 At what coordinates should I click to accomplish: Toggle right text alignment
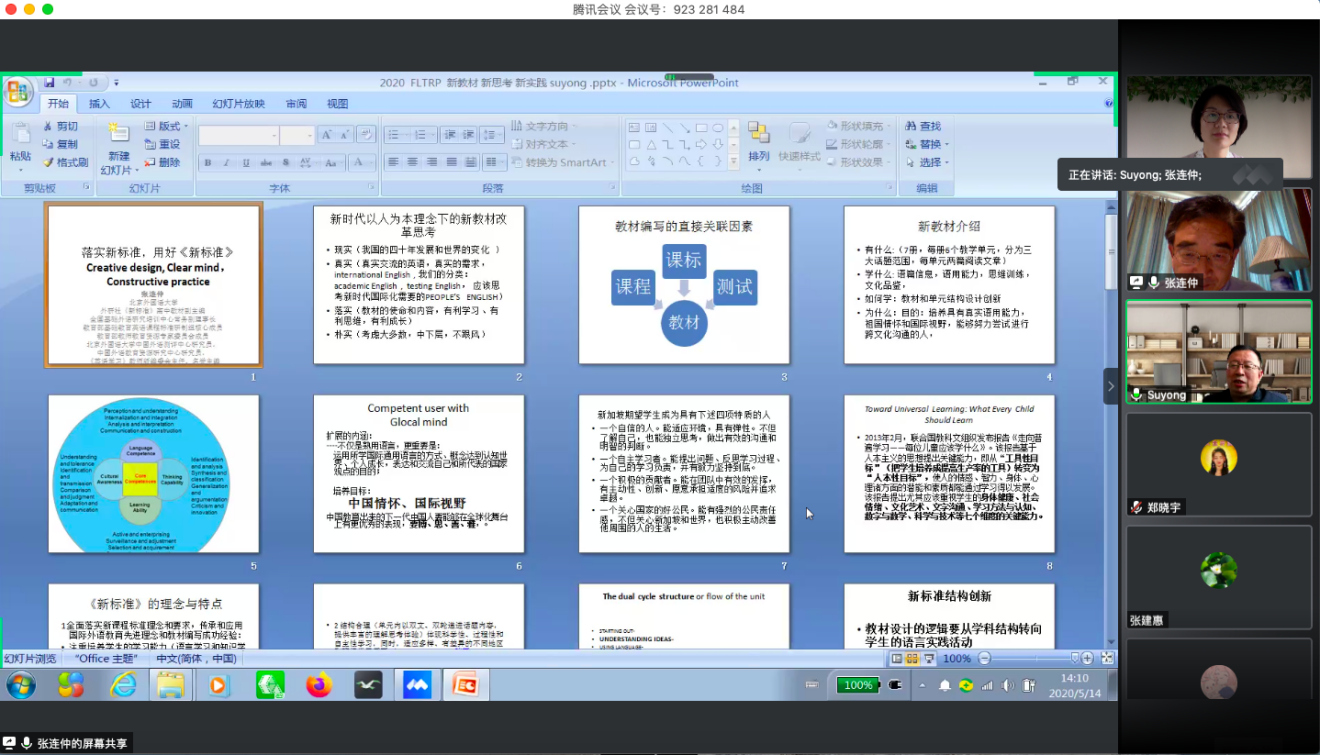pos(431,162)
